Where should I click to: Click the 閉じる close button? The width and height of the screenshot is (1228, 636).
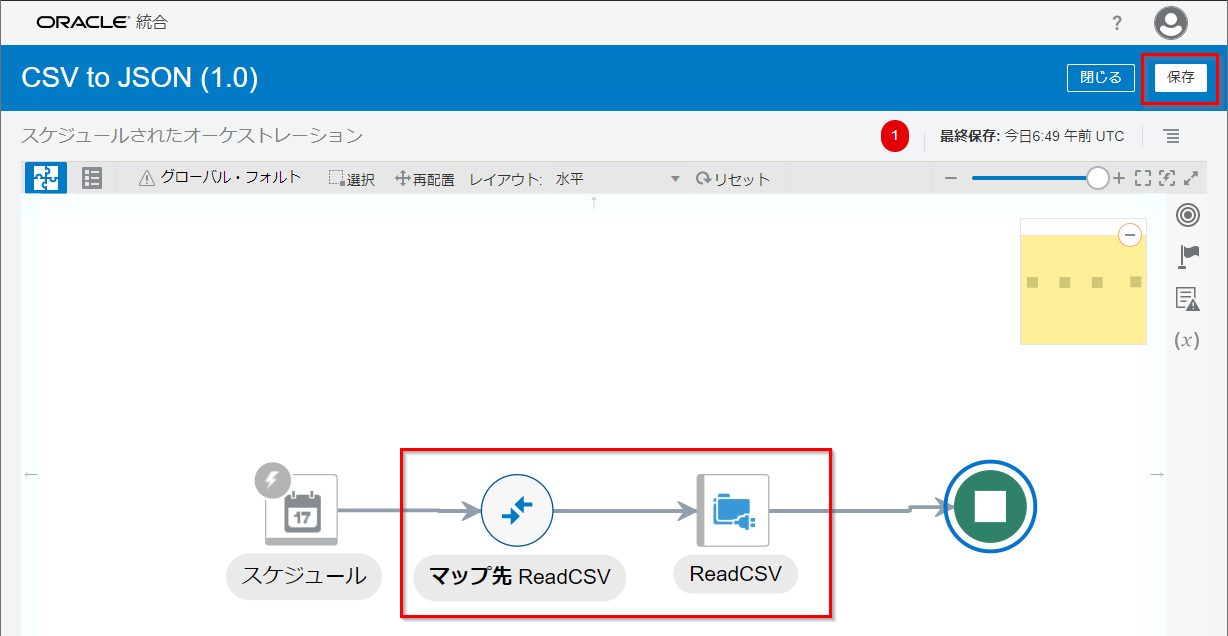[1101, 77]
